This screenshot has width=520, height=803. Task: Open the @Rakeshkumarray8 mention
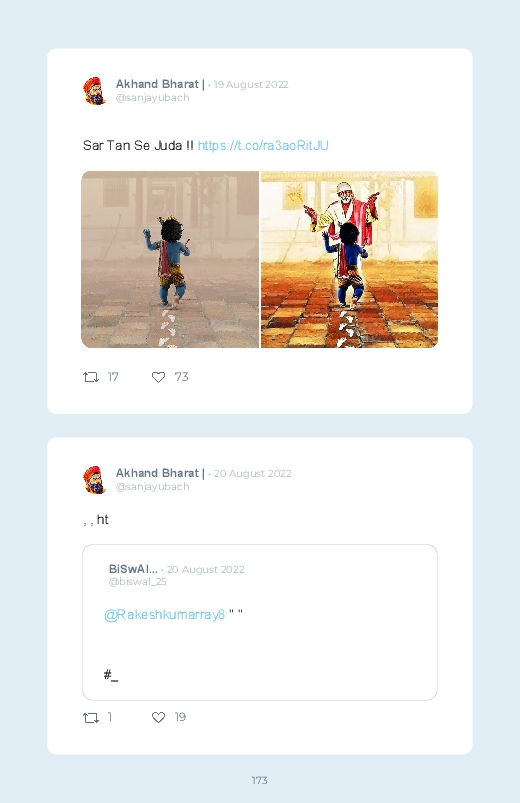[x=164, y=615]
